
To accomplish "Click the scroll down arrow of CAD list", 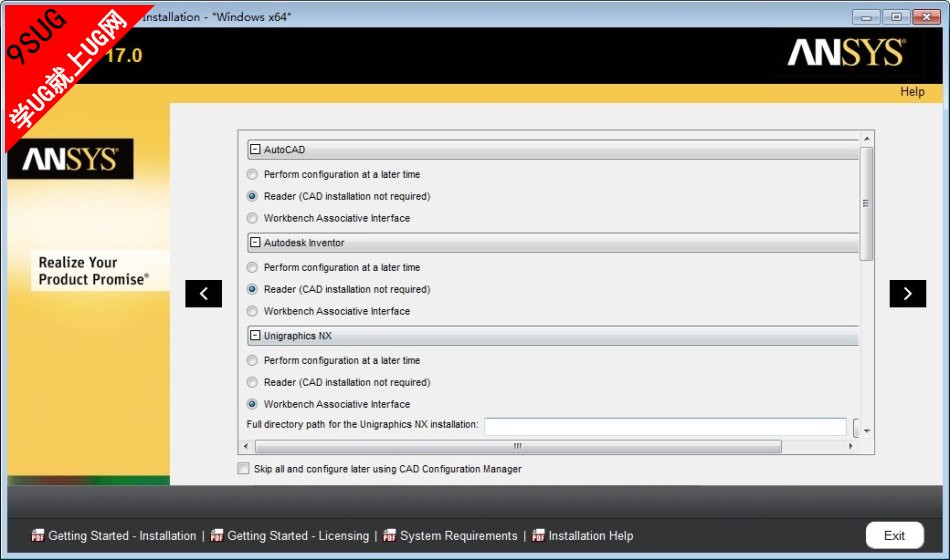I will [x=866, y=431].
